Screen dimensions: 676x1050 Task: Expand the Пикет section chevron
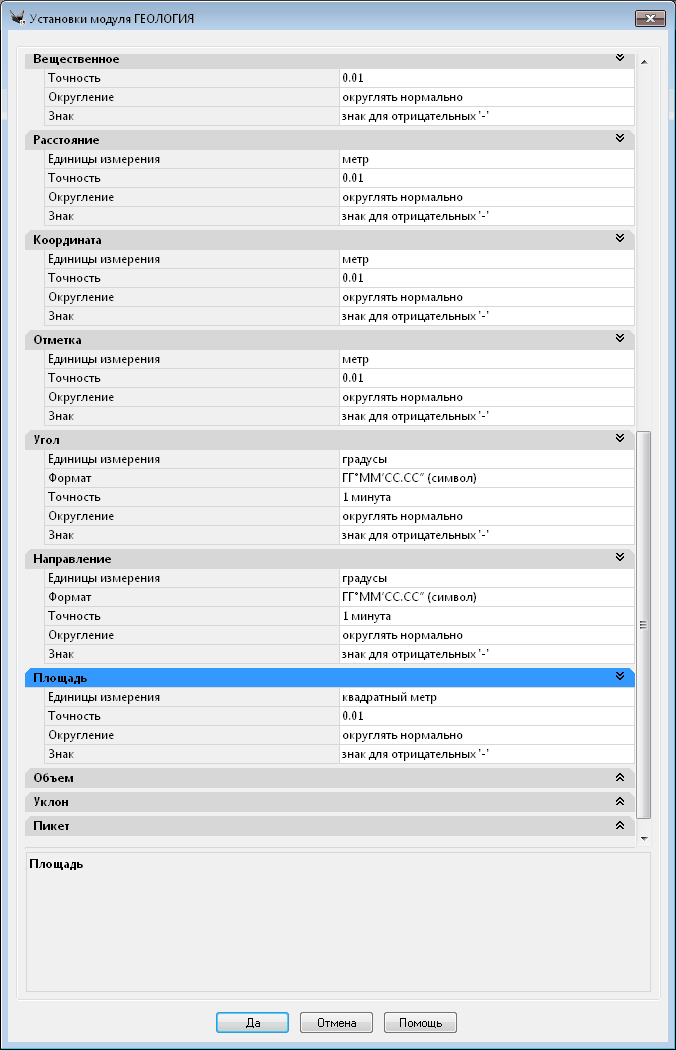[620, 826]
